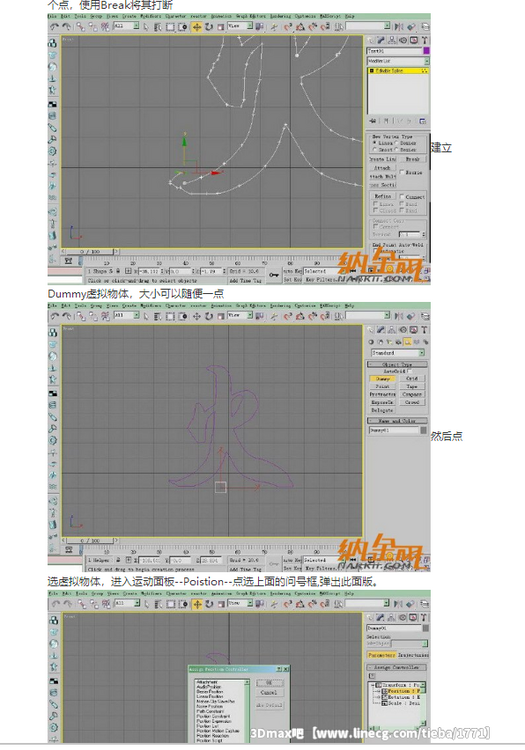Viewport: 525px width, 750px height.
Task: Select the Bezier Corner radio beside Smooth
Action: point(397,150)
